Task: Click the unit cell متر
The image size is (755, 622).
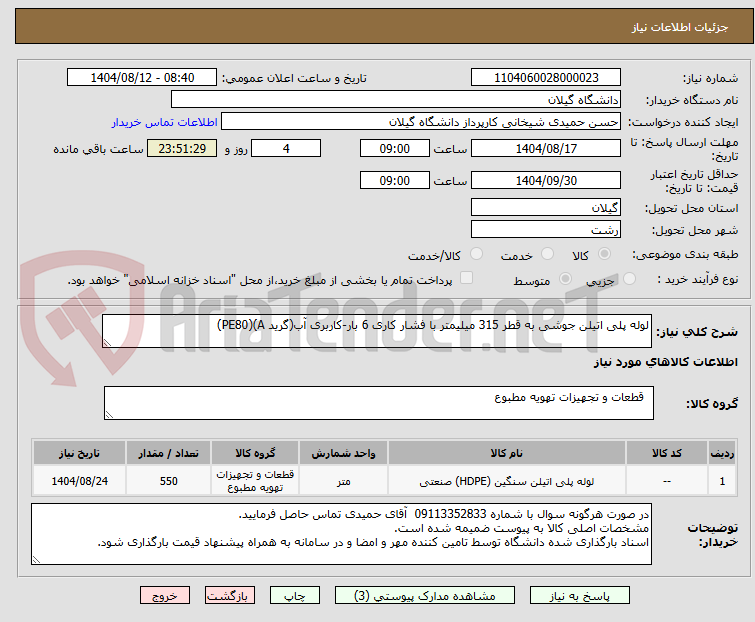Action: pos(343,480)
